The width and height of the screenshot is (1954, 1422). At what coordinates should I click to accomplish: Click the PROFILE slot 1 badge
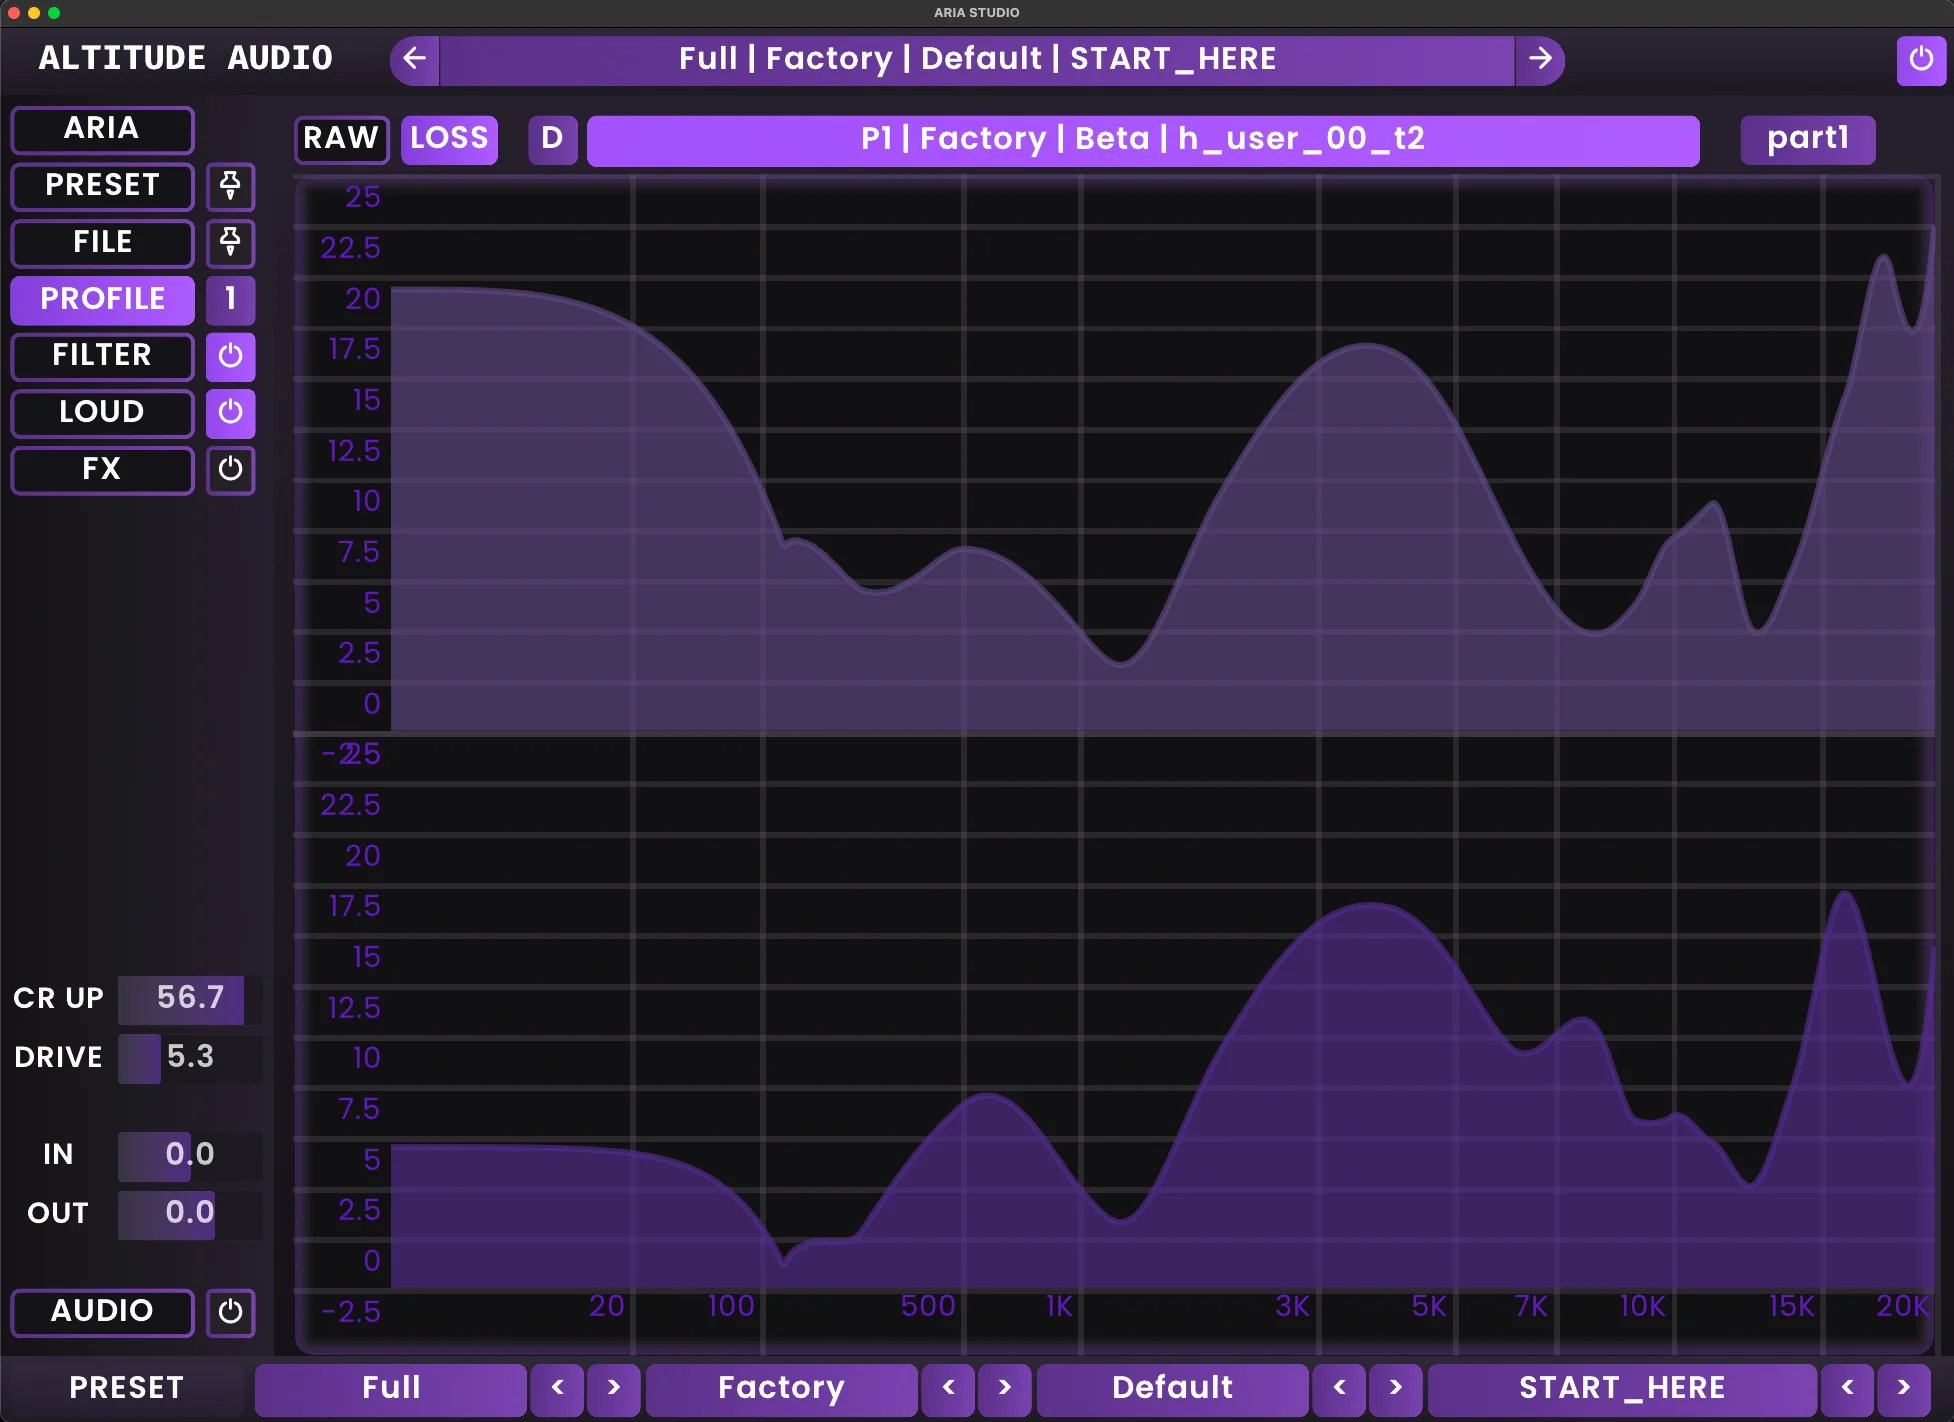230,300
